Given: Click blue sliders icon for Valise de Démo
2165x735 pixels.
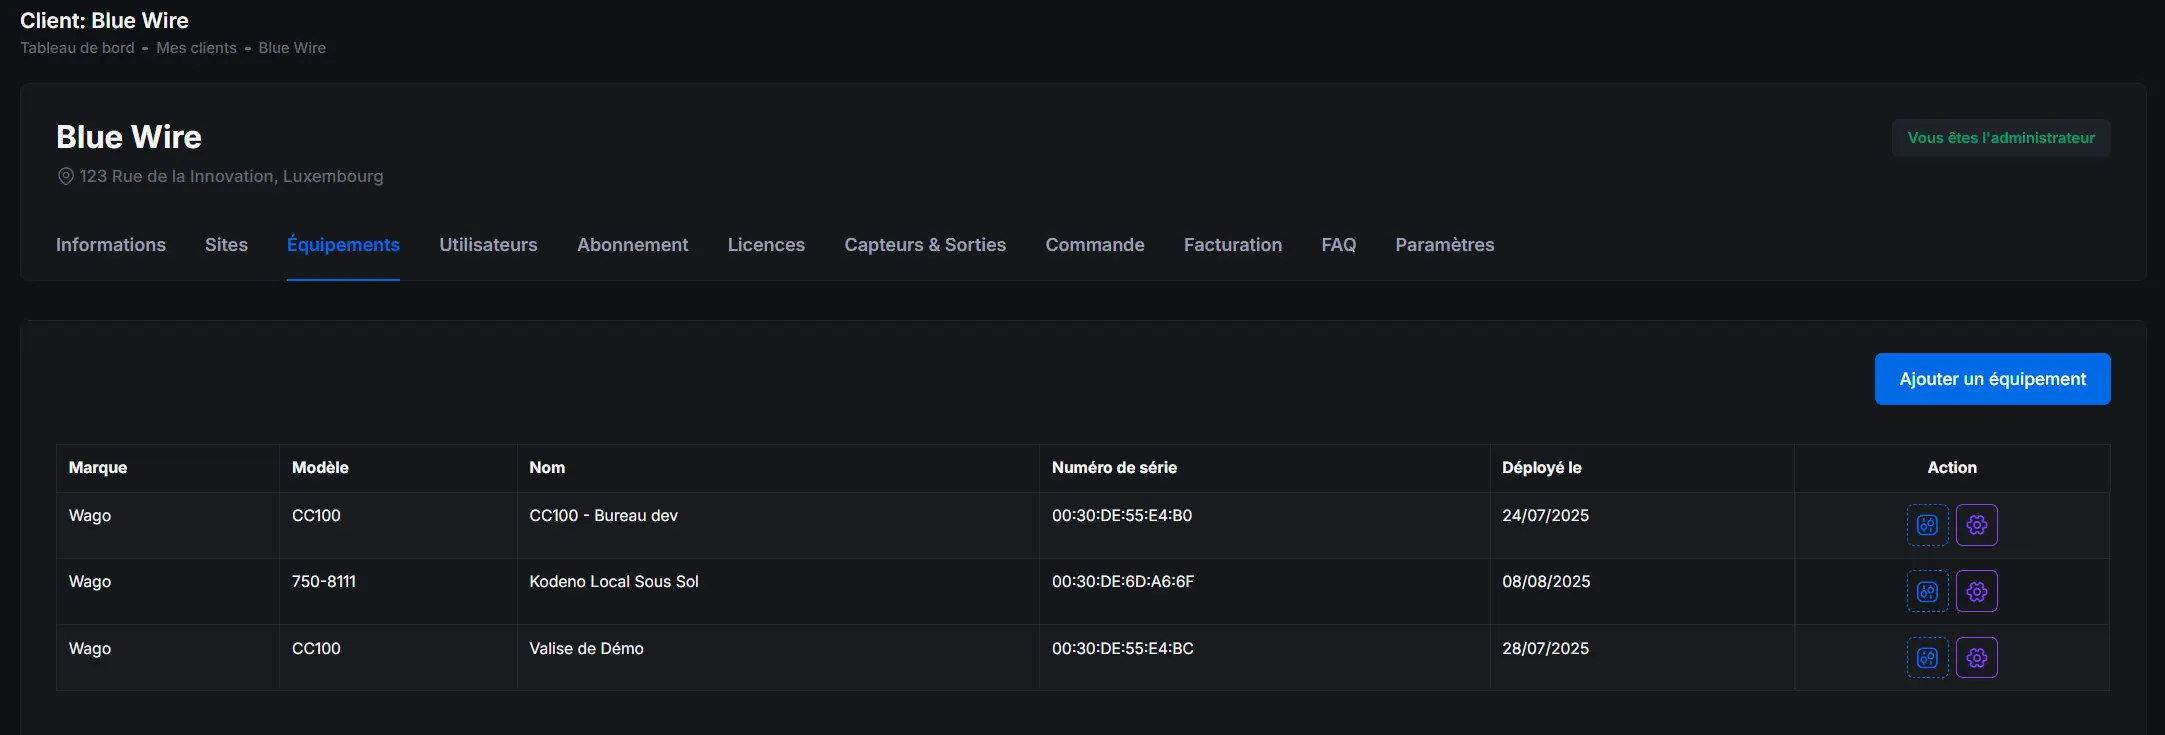Looking at the screenshot, I should click(1927, 657).
